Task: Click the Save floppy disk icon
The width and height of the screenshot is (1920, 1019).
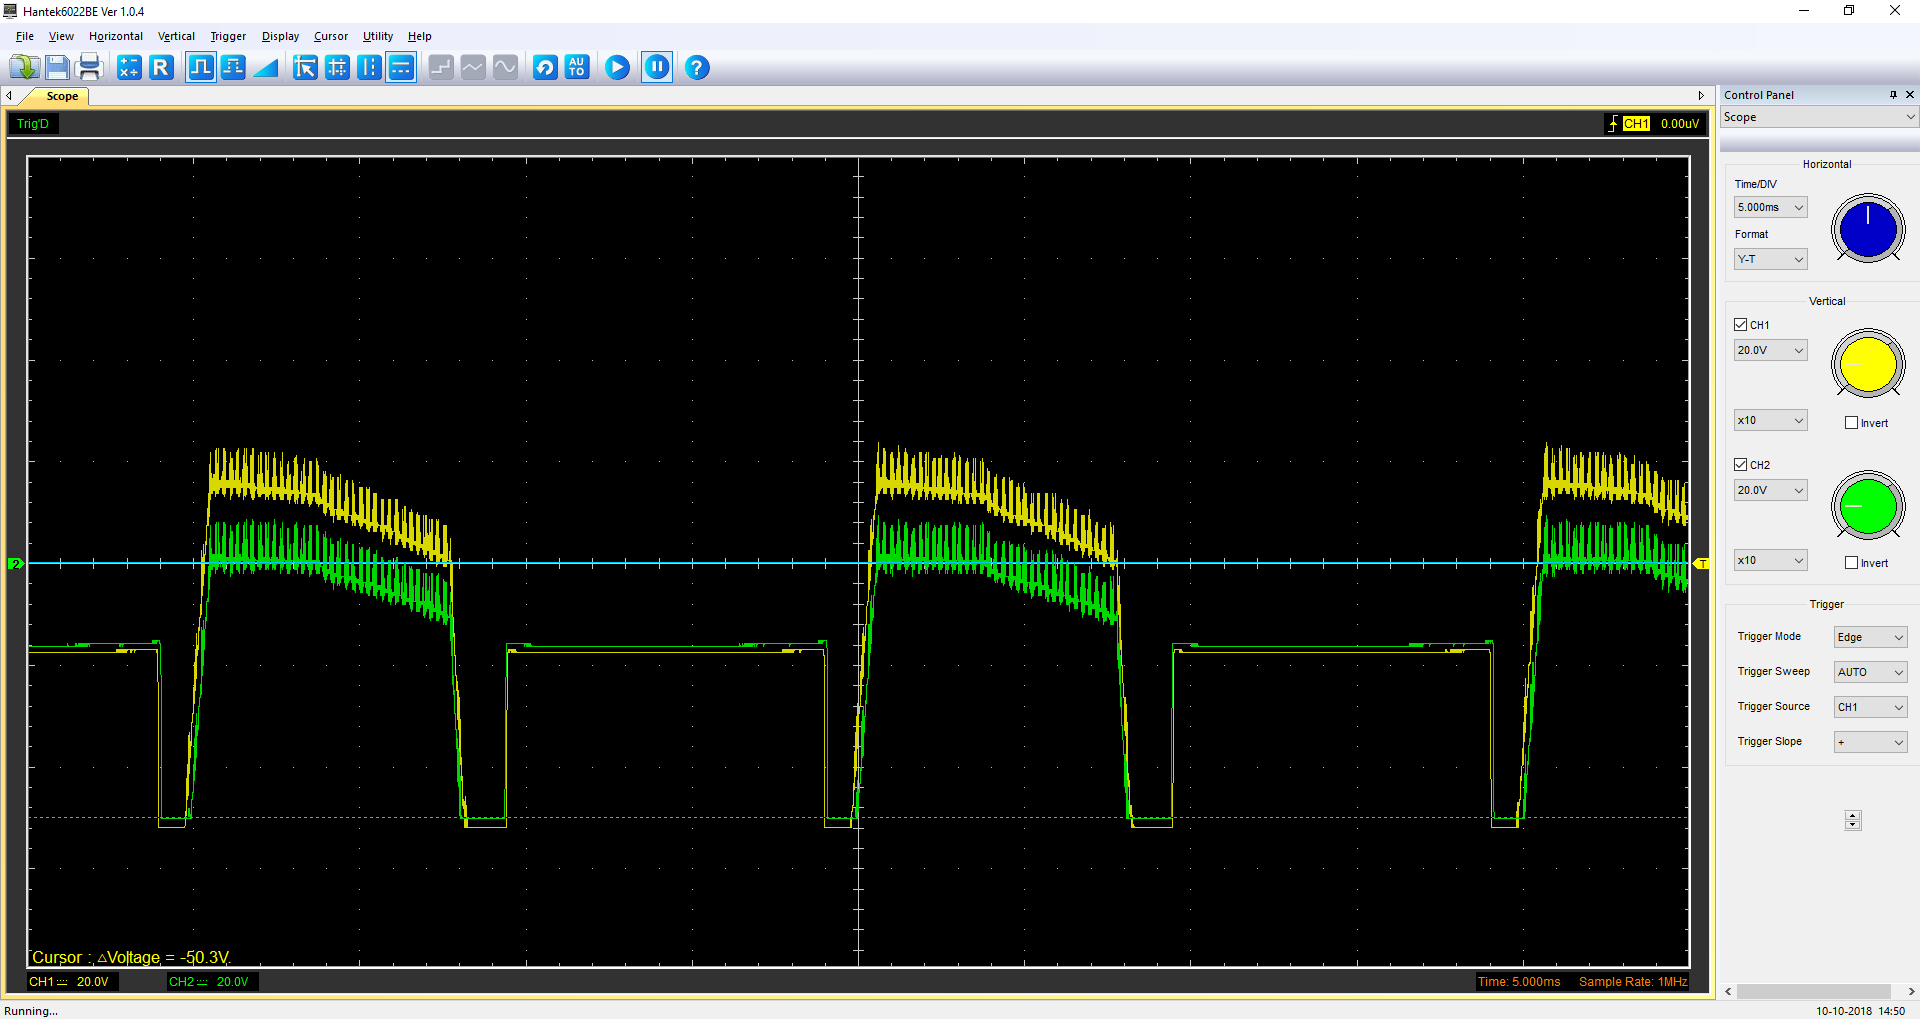Action: pyautogui.click(x=57, y=68)
